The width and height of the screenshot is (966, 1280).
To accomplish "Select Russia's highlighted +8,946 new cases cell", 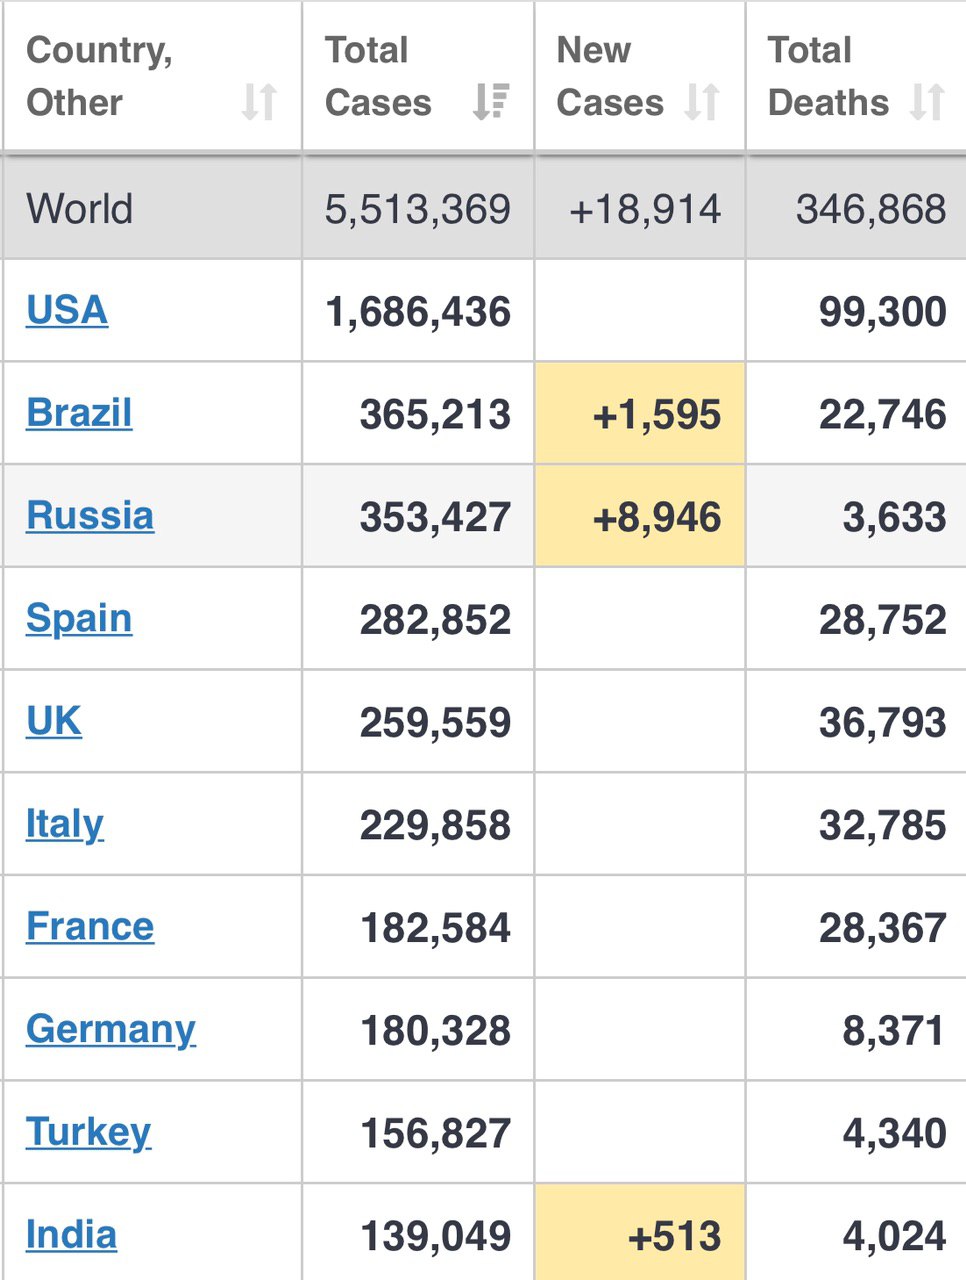I will 640,516.
